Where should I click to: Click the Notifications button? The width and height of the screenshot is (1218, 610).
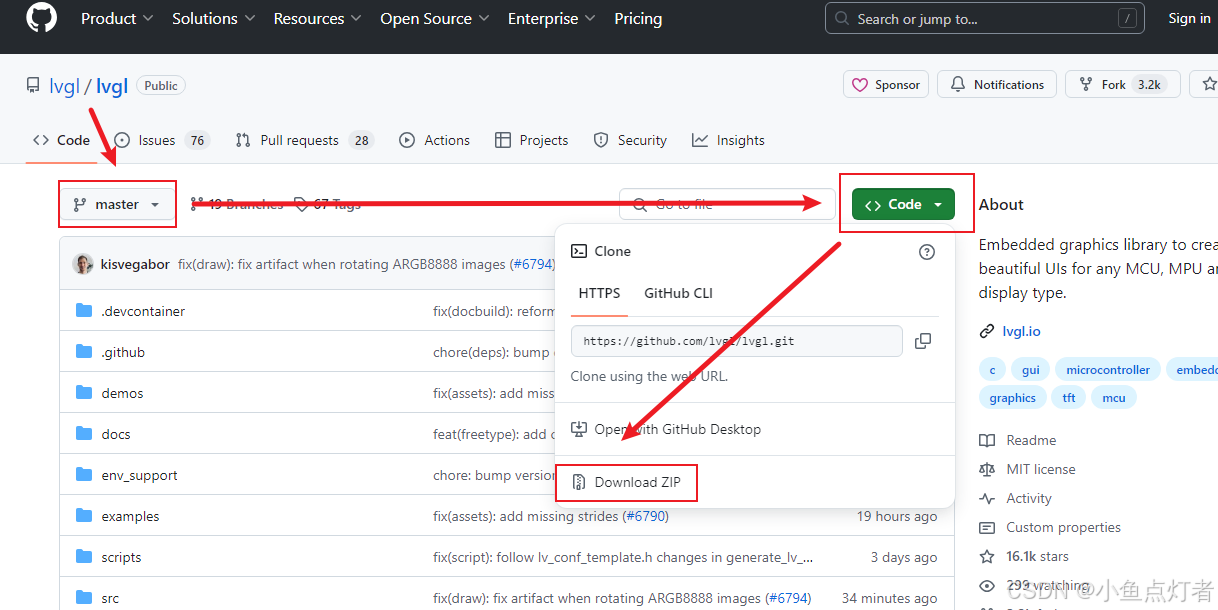pos(996,85)
